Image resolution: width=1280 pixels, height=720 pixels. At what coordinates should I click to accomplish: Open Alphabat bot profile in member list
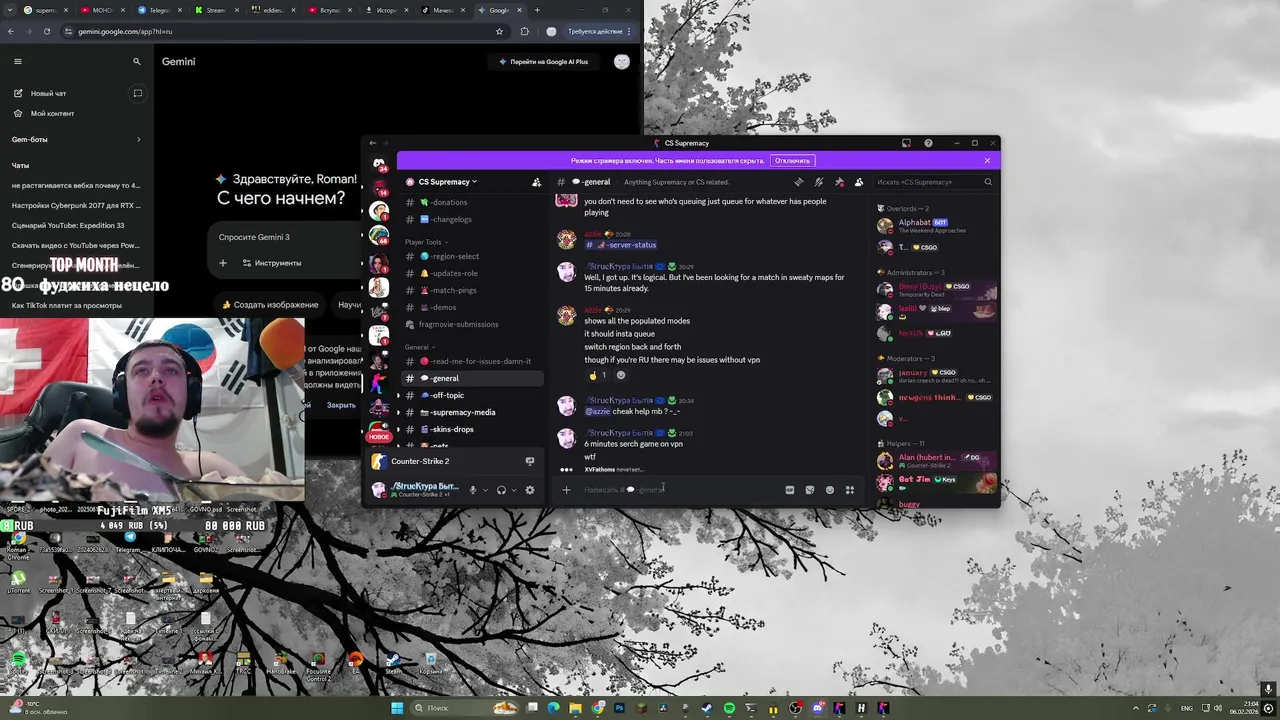[x=935, y=226]
